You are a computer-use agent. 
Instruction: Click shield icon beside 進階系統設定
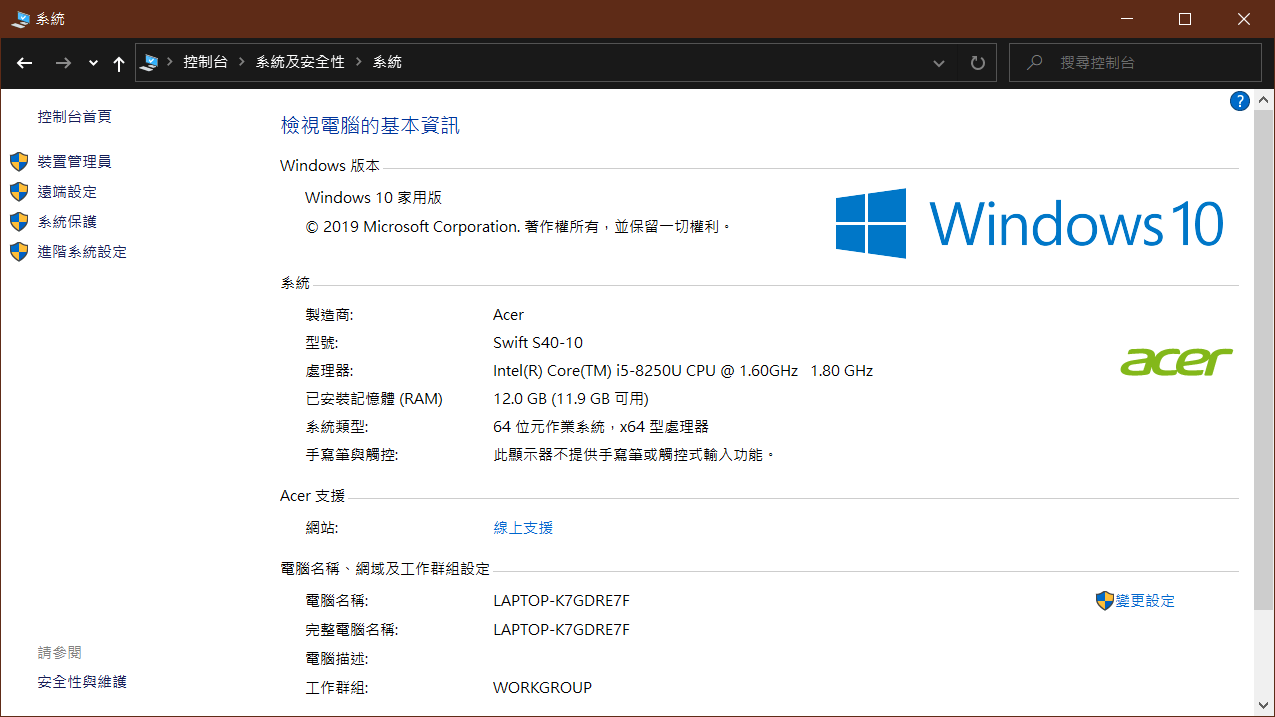[x=19, y=252]
